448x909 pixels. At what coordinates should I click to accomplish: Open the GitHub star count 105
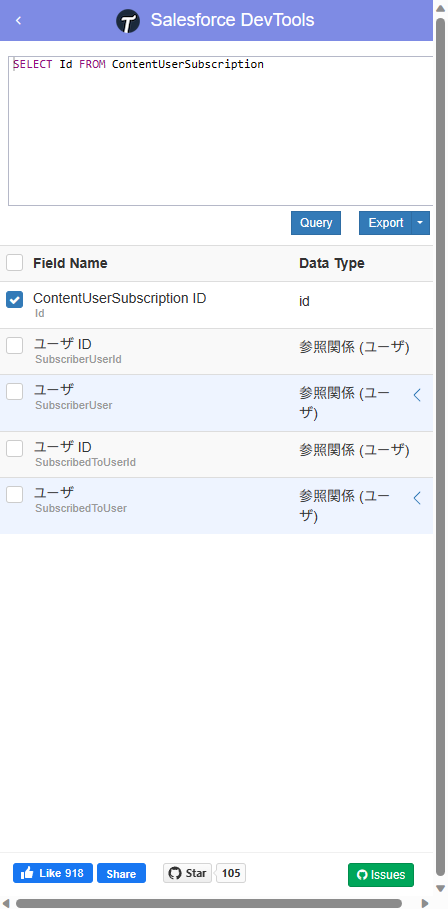point(231,873)
